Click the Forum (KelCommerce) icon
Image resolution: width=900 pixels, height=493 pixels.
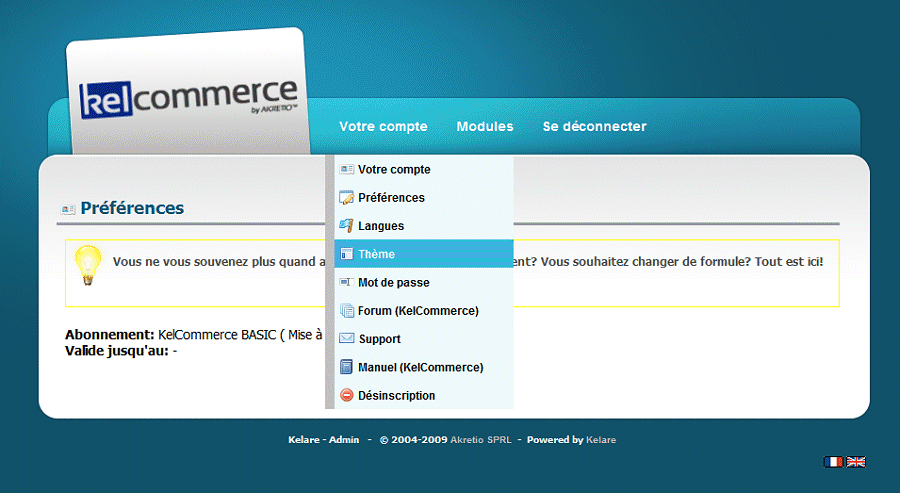tap(347, 311)
